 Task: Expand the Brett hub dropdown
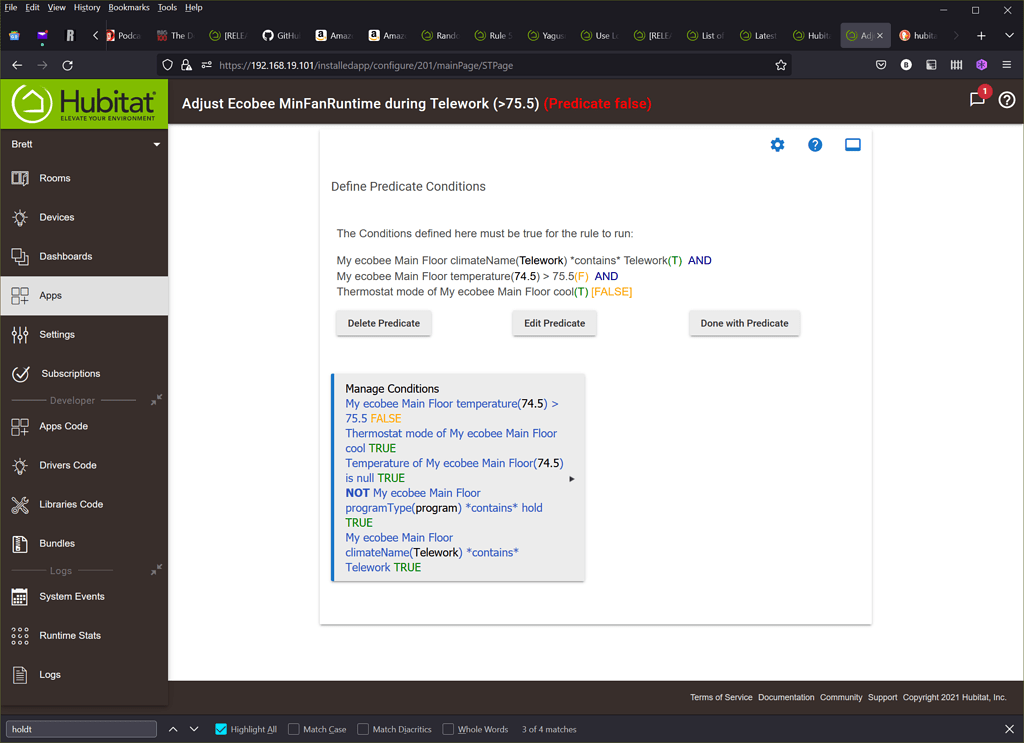(156, 145)
